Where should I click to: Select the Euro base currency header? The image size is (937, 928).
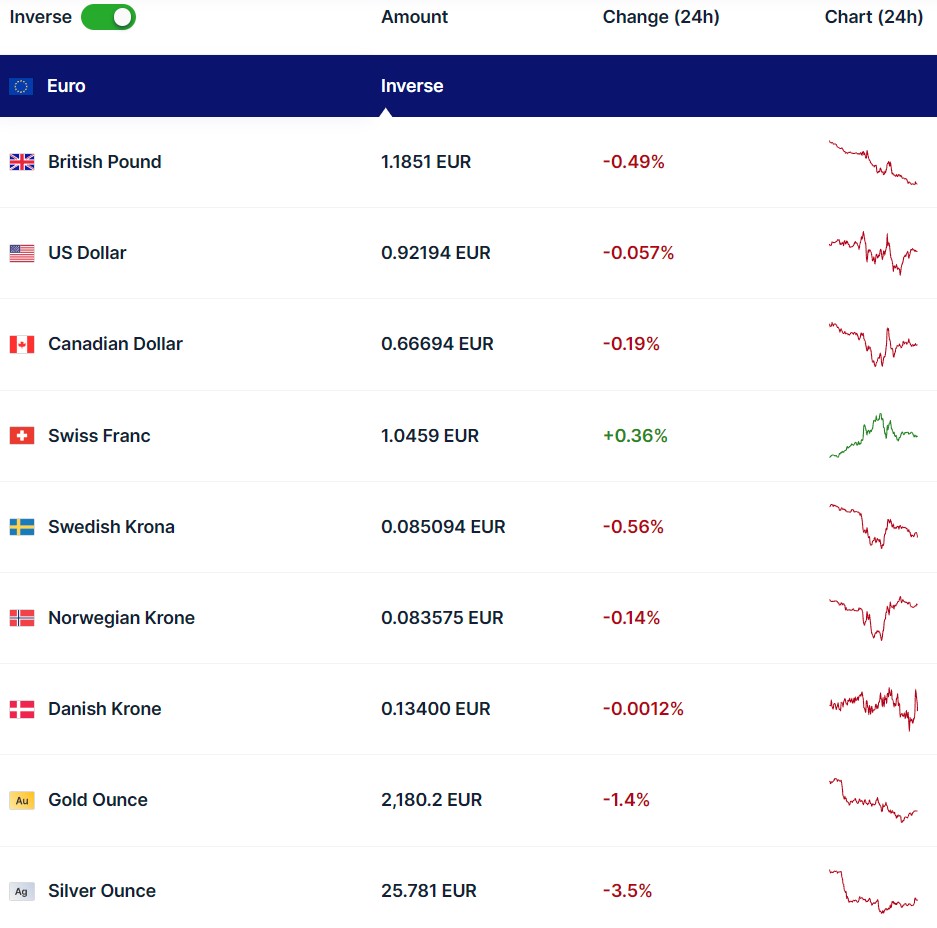[x=66, y=86]
